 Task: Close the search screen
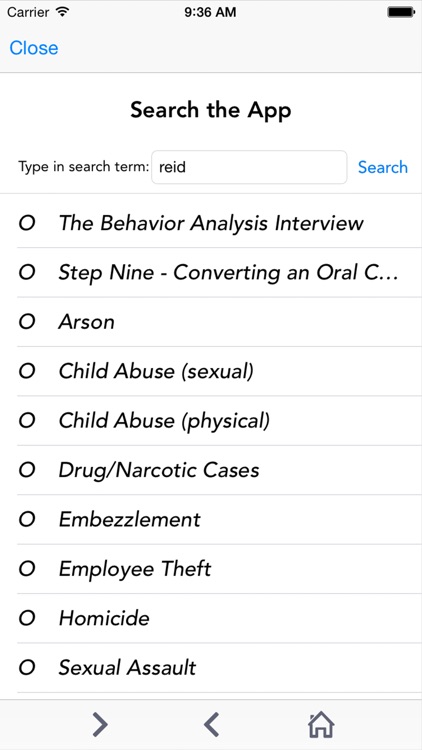tap(33, 48)
